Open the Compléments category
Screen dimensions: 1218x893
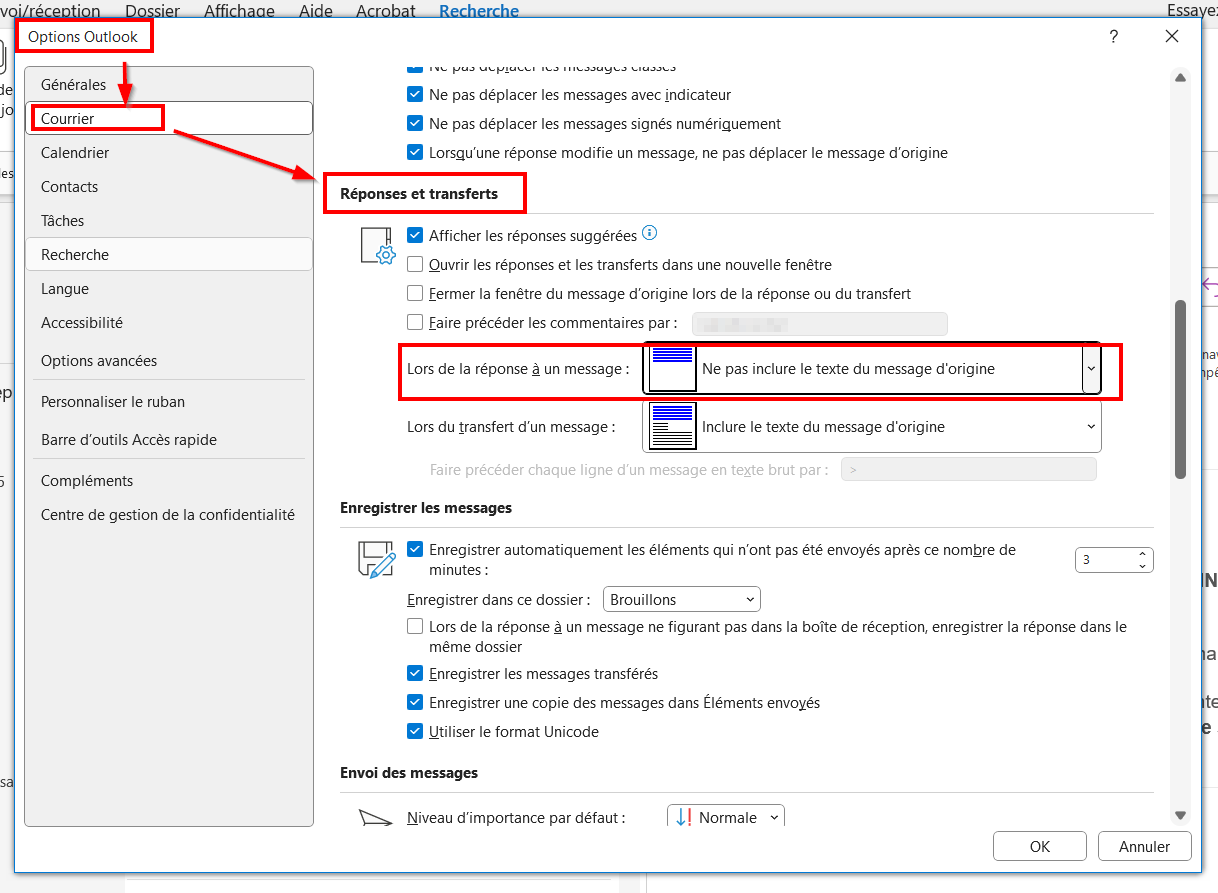(169, 481)
